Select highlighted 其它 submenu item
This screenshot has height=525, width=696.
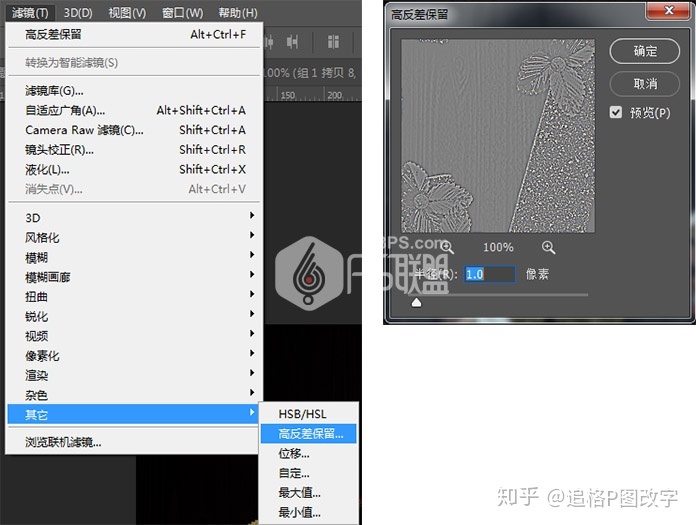point(133,414)
